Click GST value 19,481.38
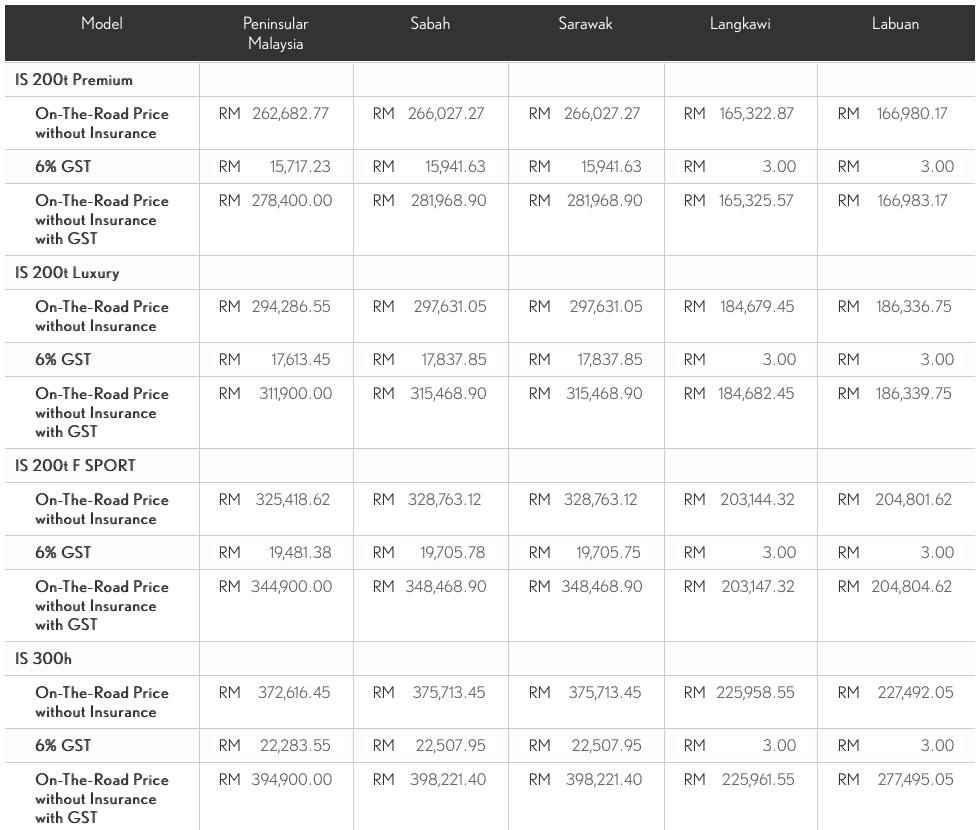This screenshot has height=830, width=980. [300, 553]
